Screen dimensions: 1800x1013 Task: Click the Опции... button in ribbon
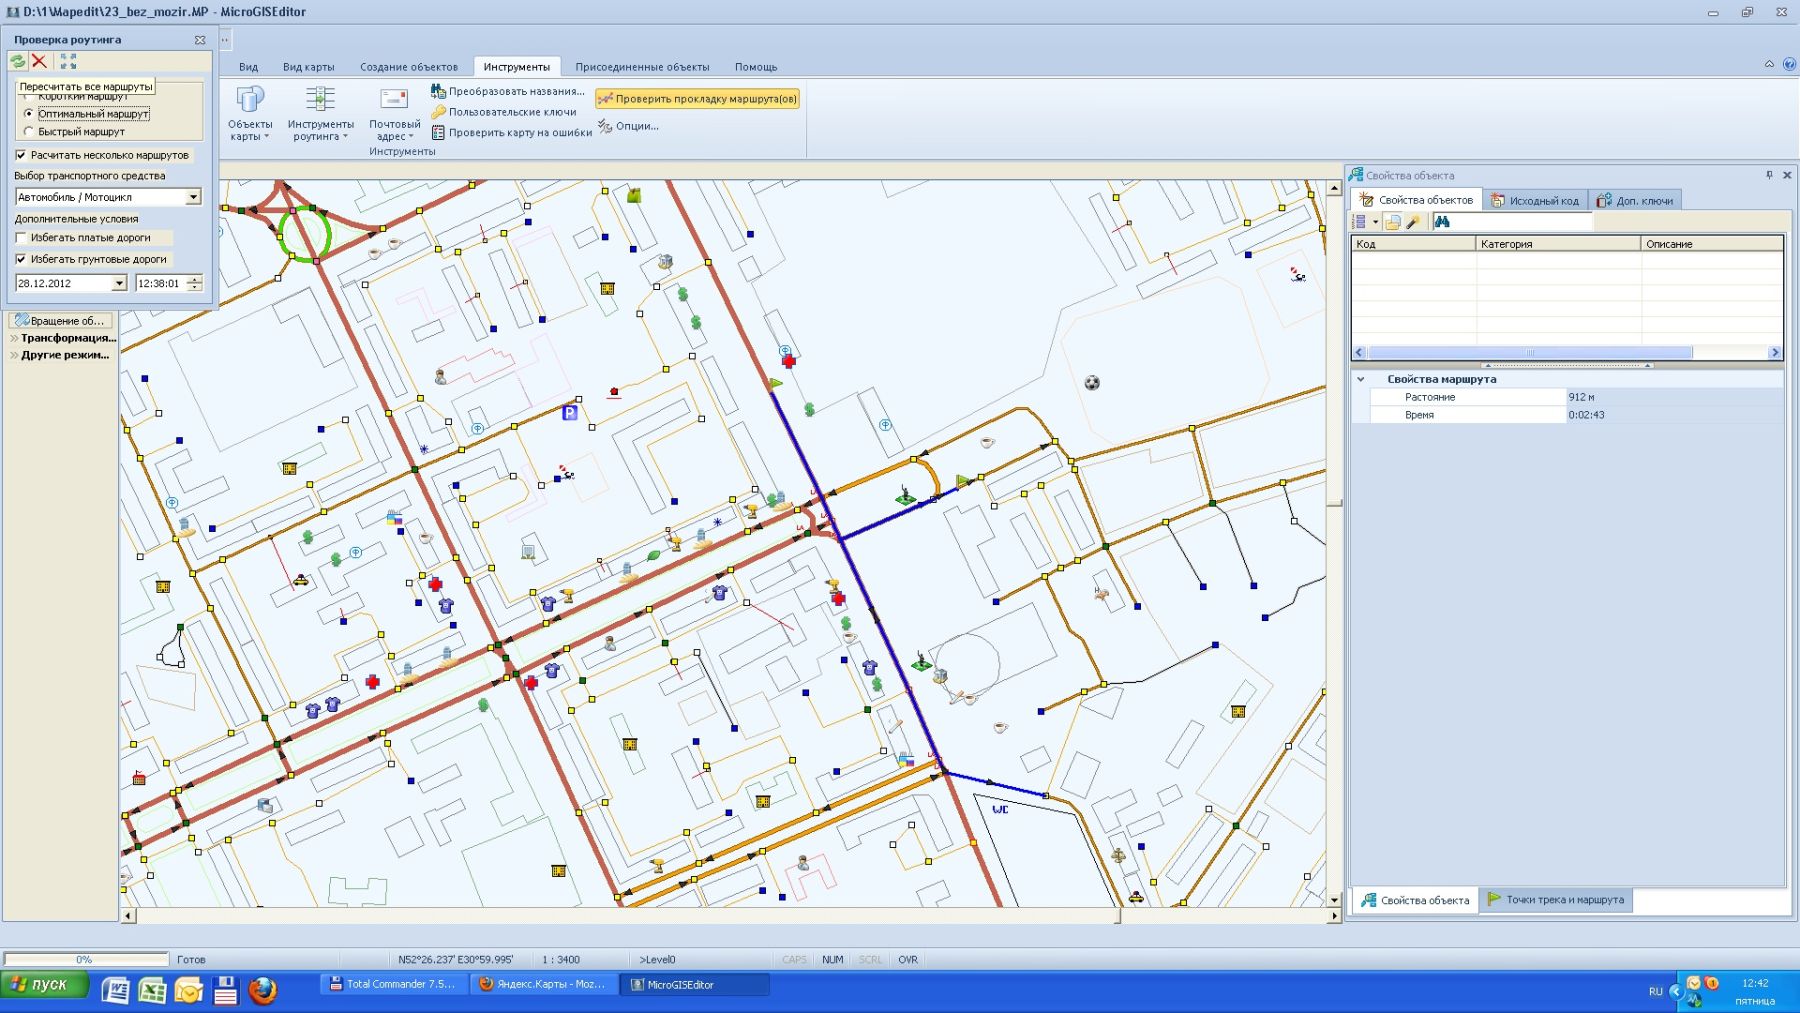[629, 126]
